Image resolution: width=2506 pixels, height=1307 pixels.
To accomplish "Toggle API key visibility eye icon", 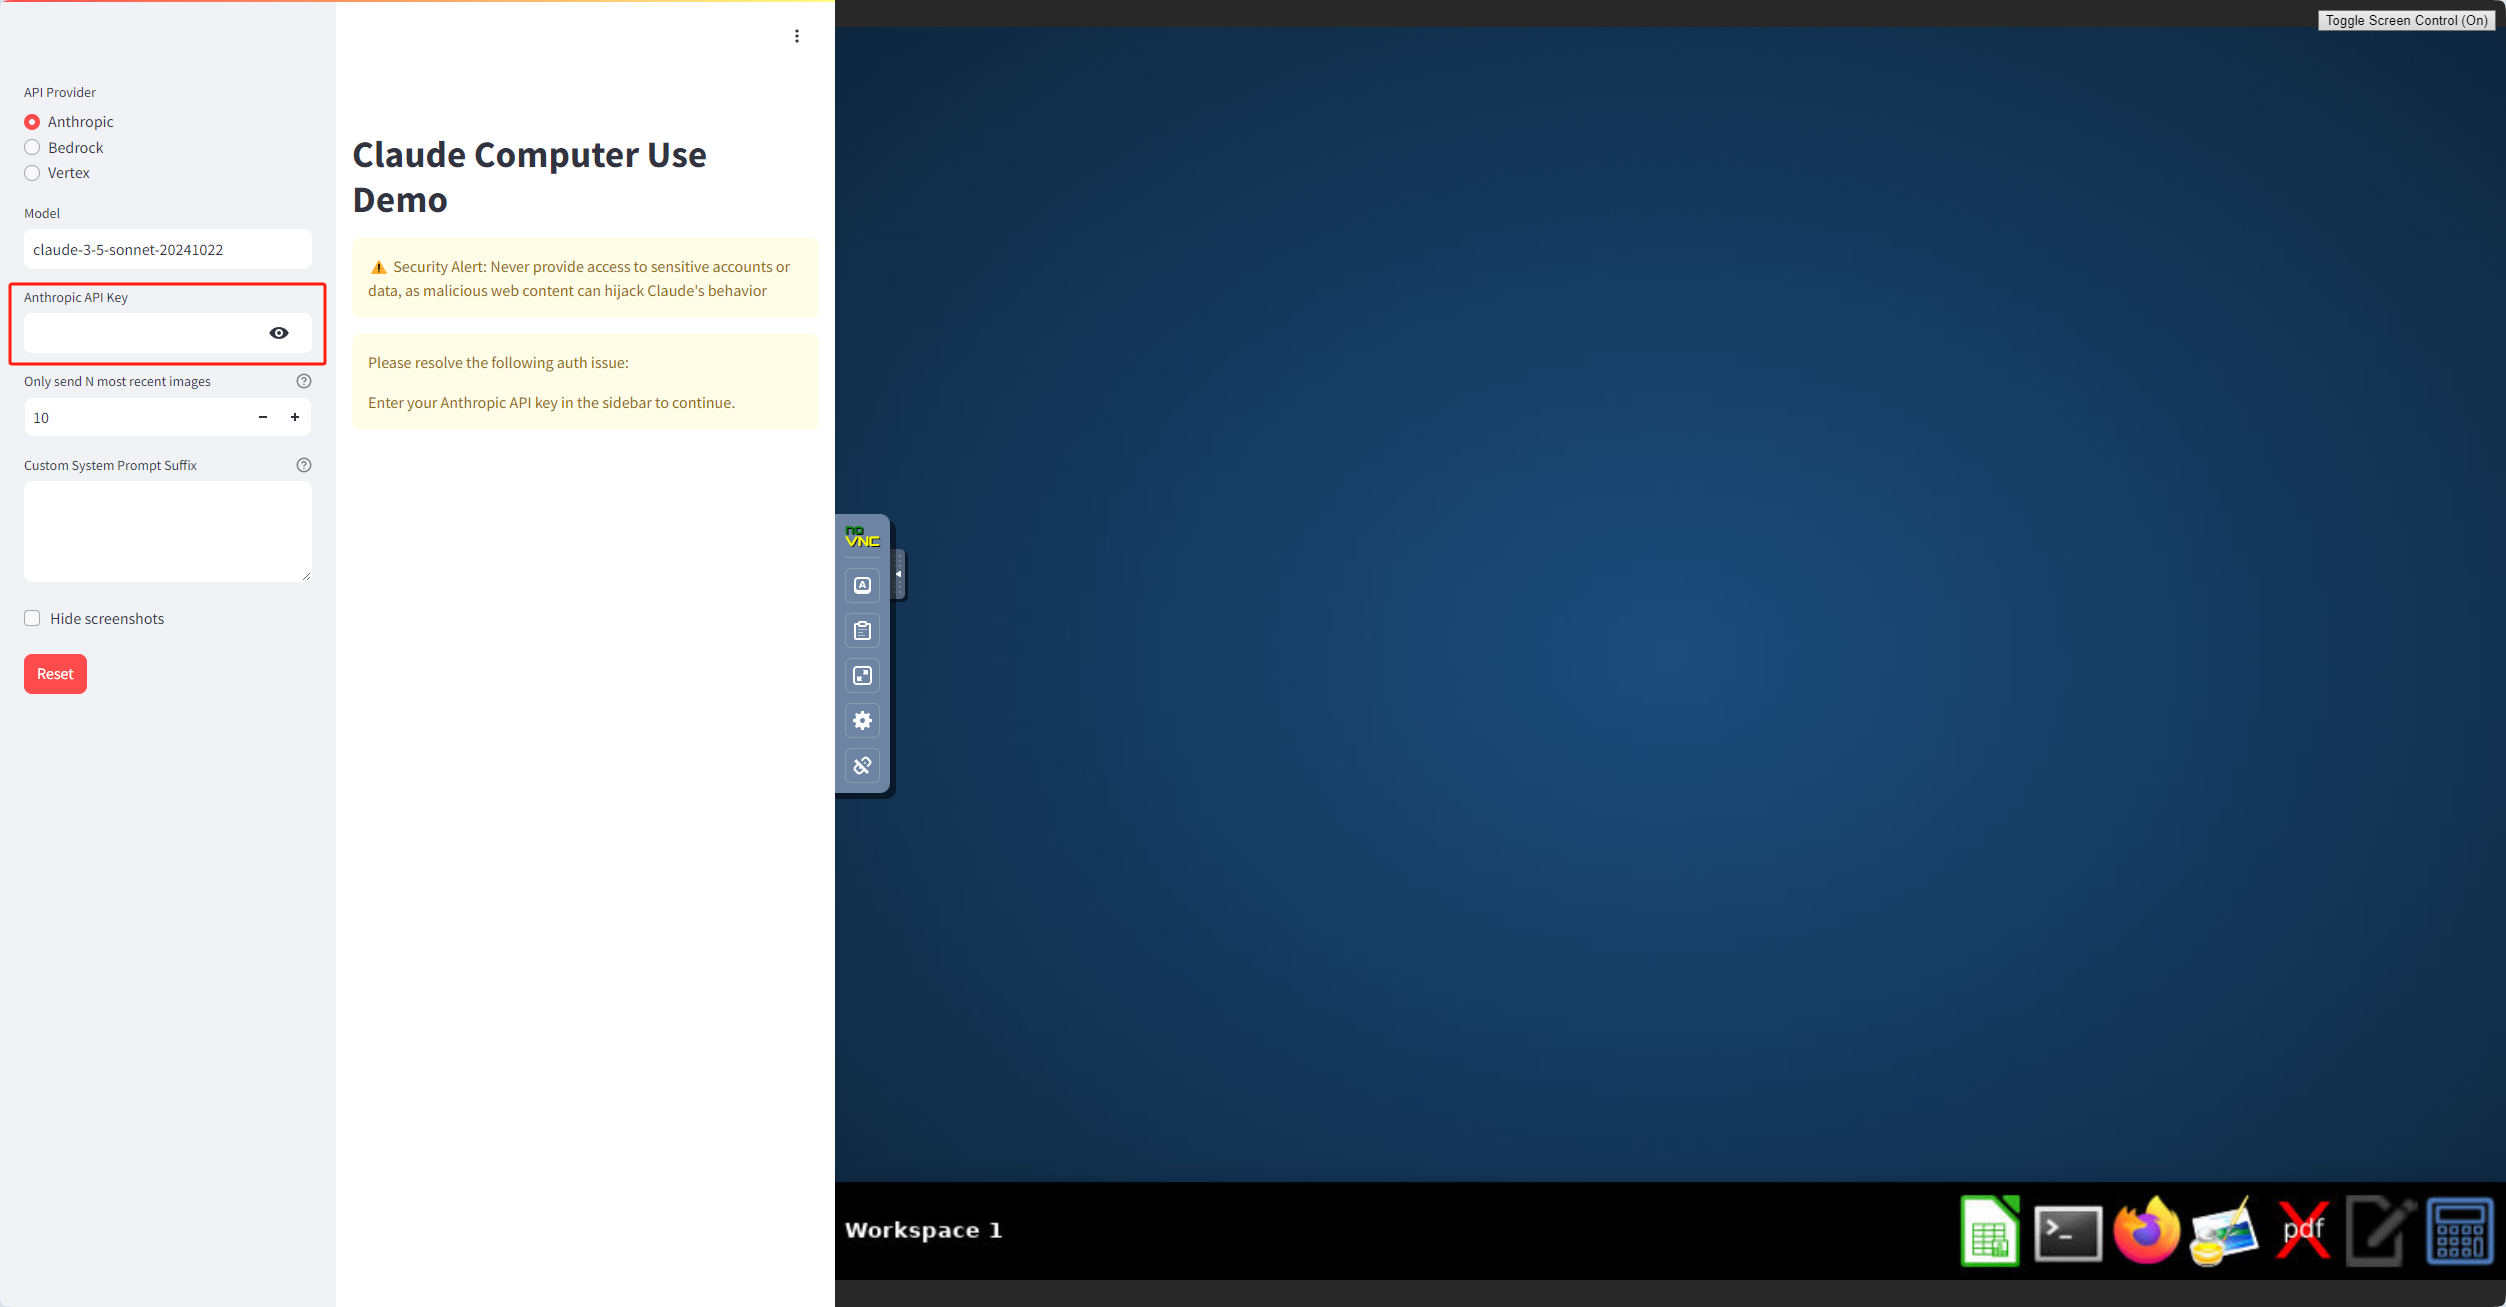I will (279, 333).
